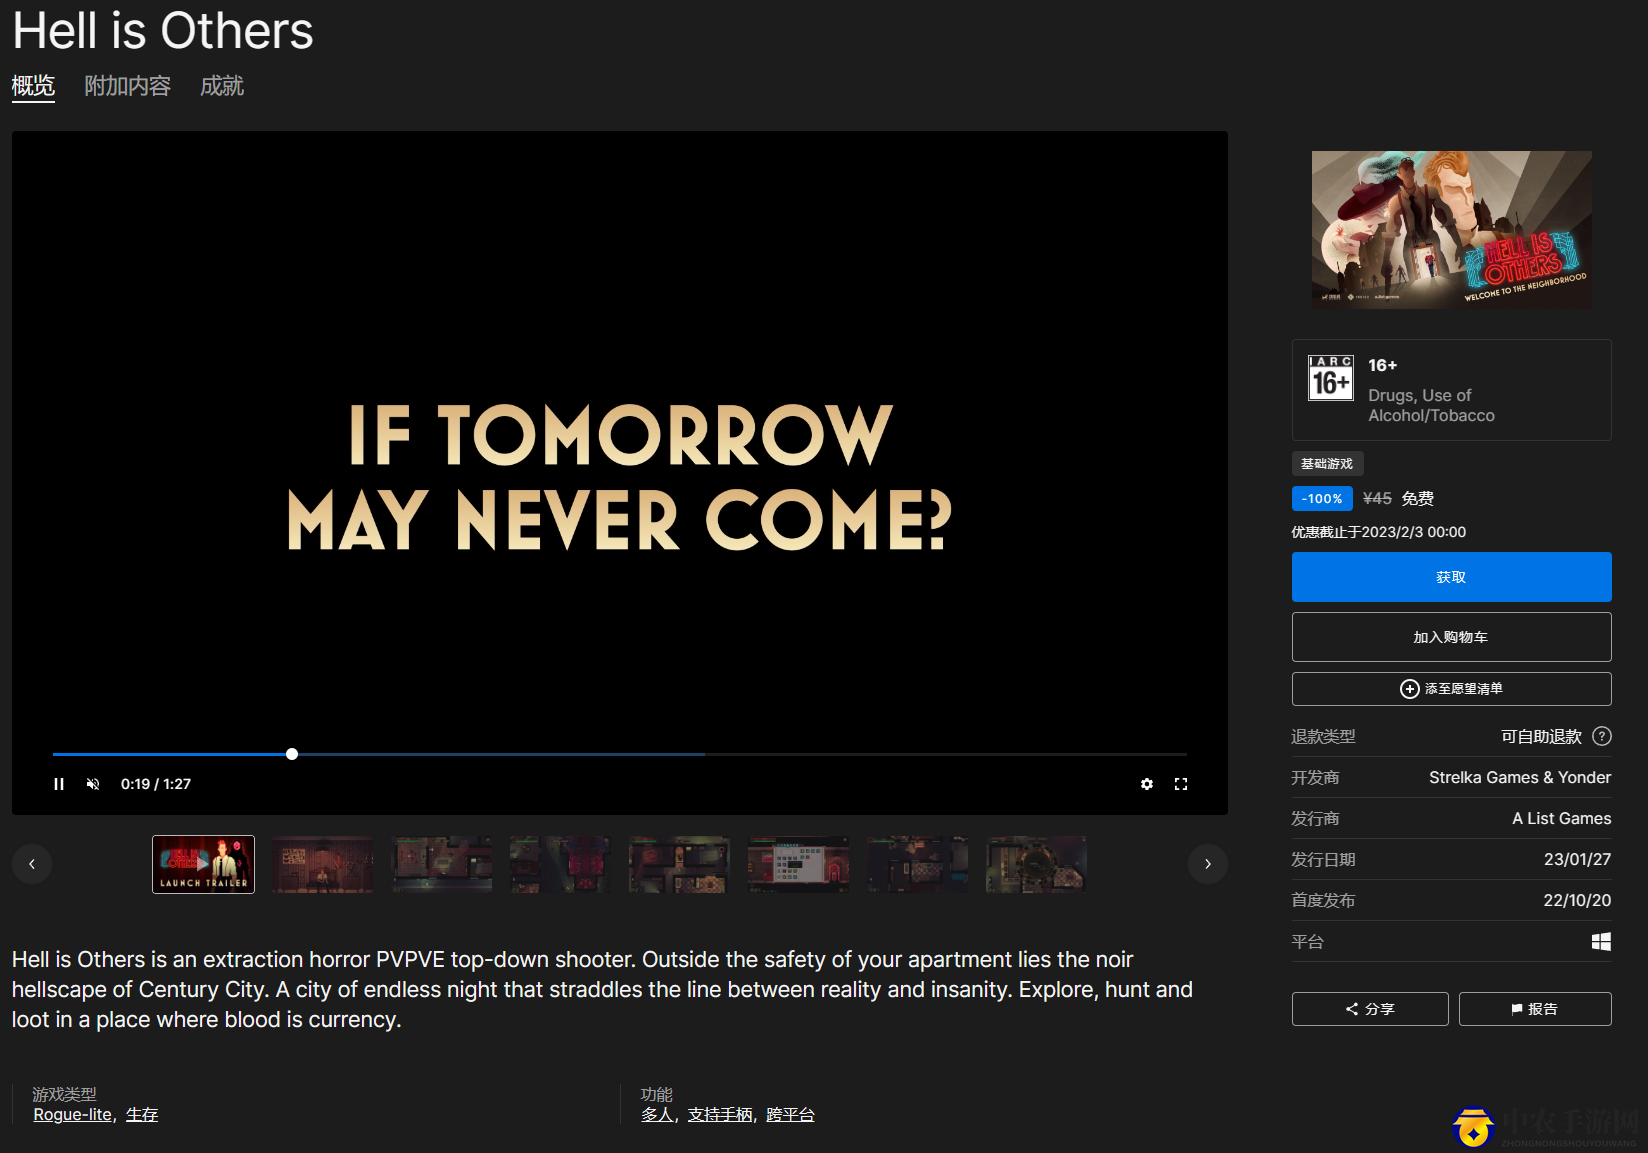The width and height of the screenshot is (1648, 1153).
Task: Go to previous media thumbnails arrow
Action: (32, 864)
